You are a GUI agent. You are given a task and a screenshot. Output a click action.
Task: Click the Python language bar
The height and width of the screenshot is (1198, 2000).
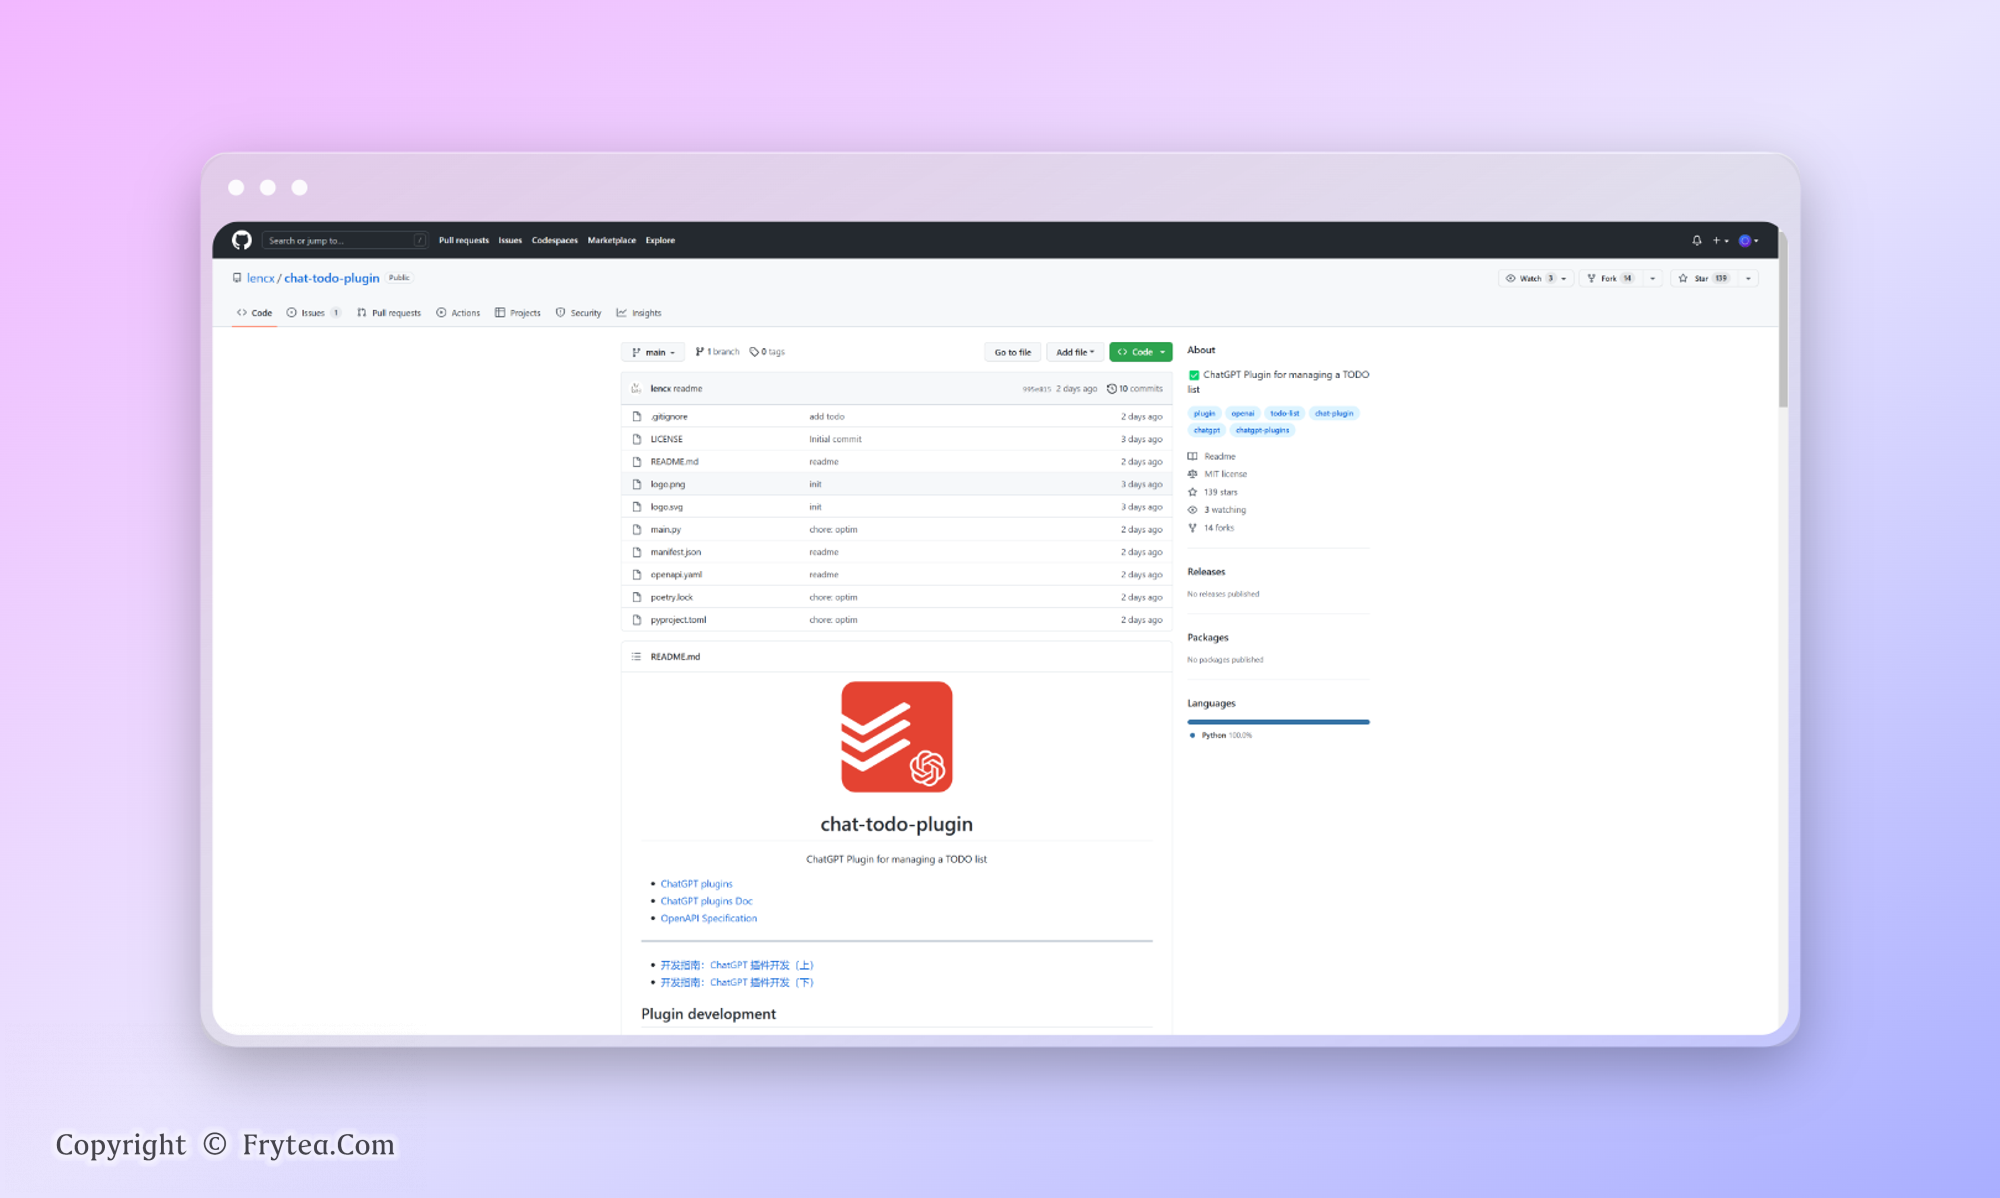[1278, 721]
